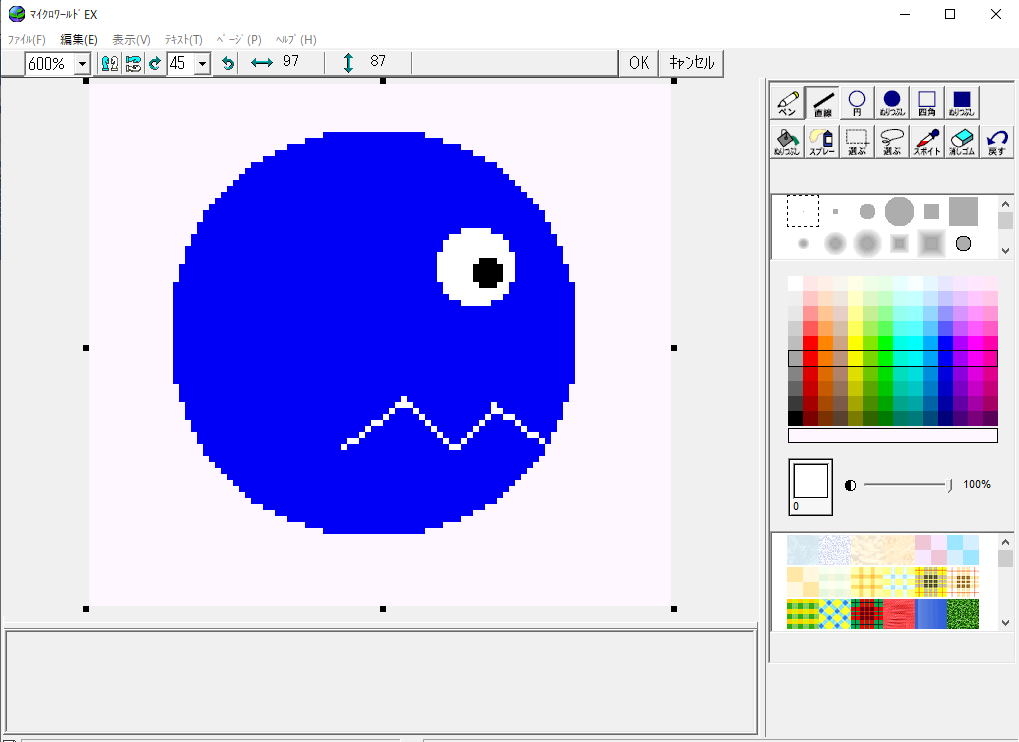Viewport: 1019px width, 742px height.
Task: Choose the largest solid round brush
Action: coord(899,211)
